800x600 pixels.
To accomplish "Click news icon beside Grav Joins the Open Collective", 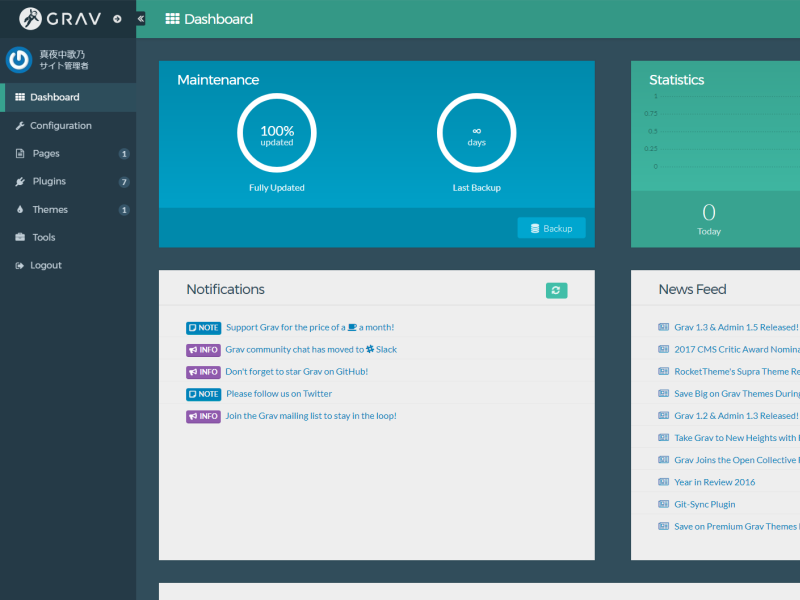I will tap(663, 460).
